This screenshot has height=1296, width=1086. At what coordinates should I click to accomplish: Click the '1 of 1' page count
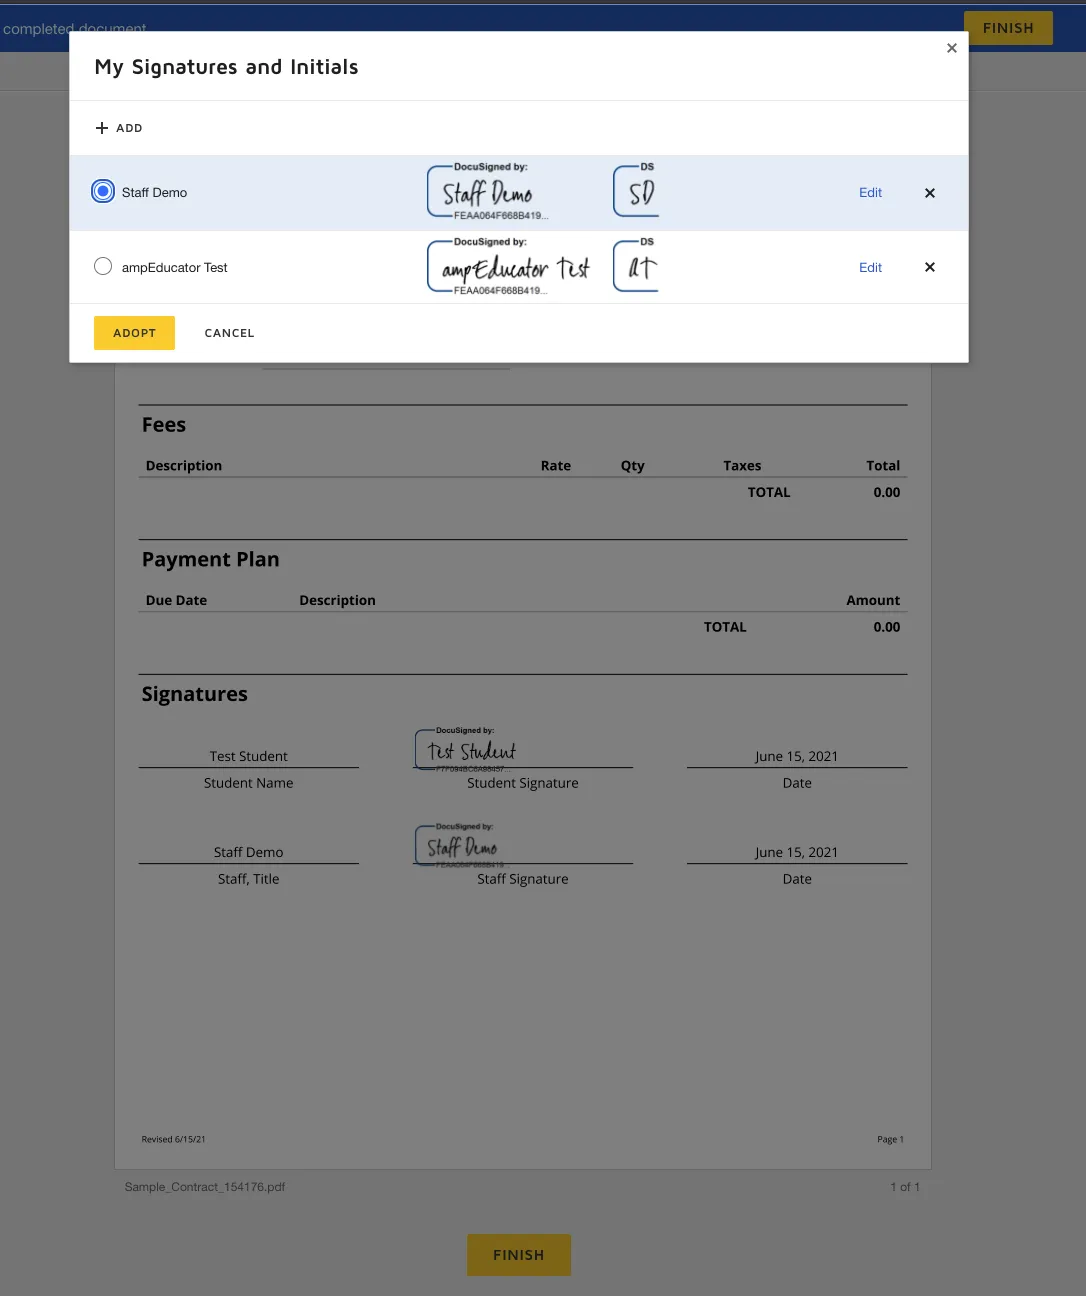coord(905,1187)
